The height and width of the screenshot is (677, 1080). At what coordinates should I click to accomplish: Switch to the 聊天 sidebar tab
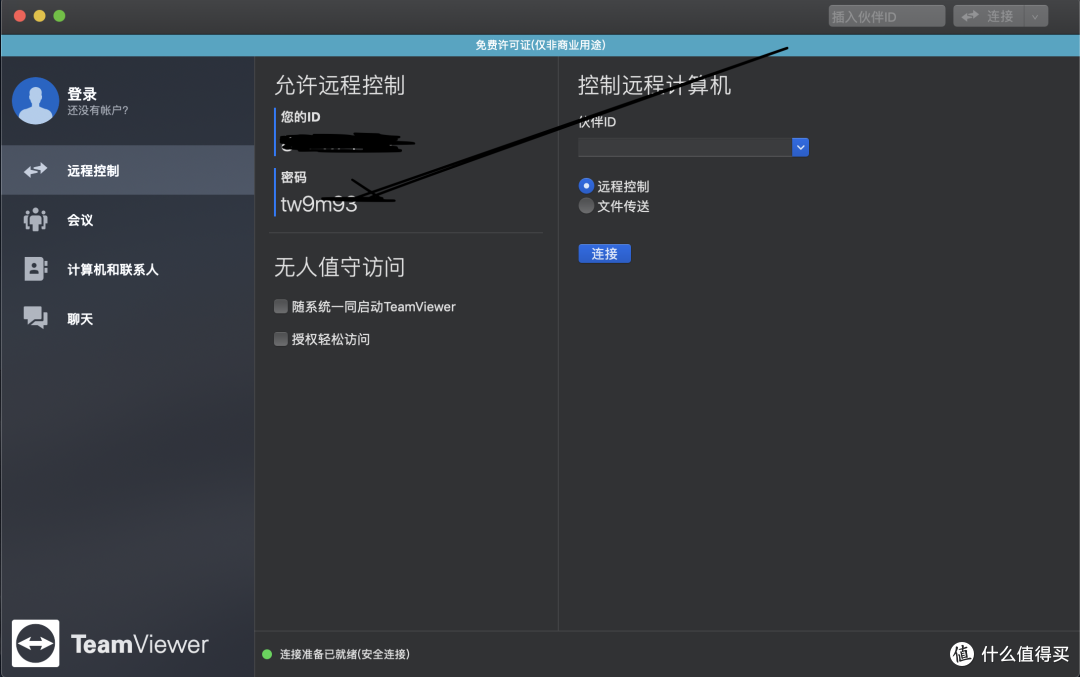click(127, 319)
